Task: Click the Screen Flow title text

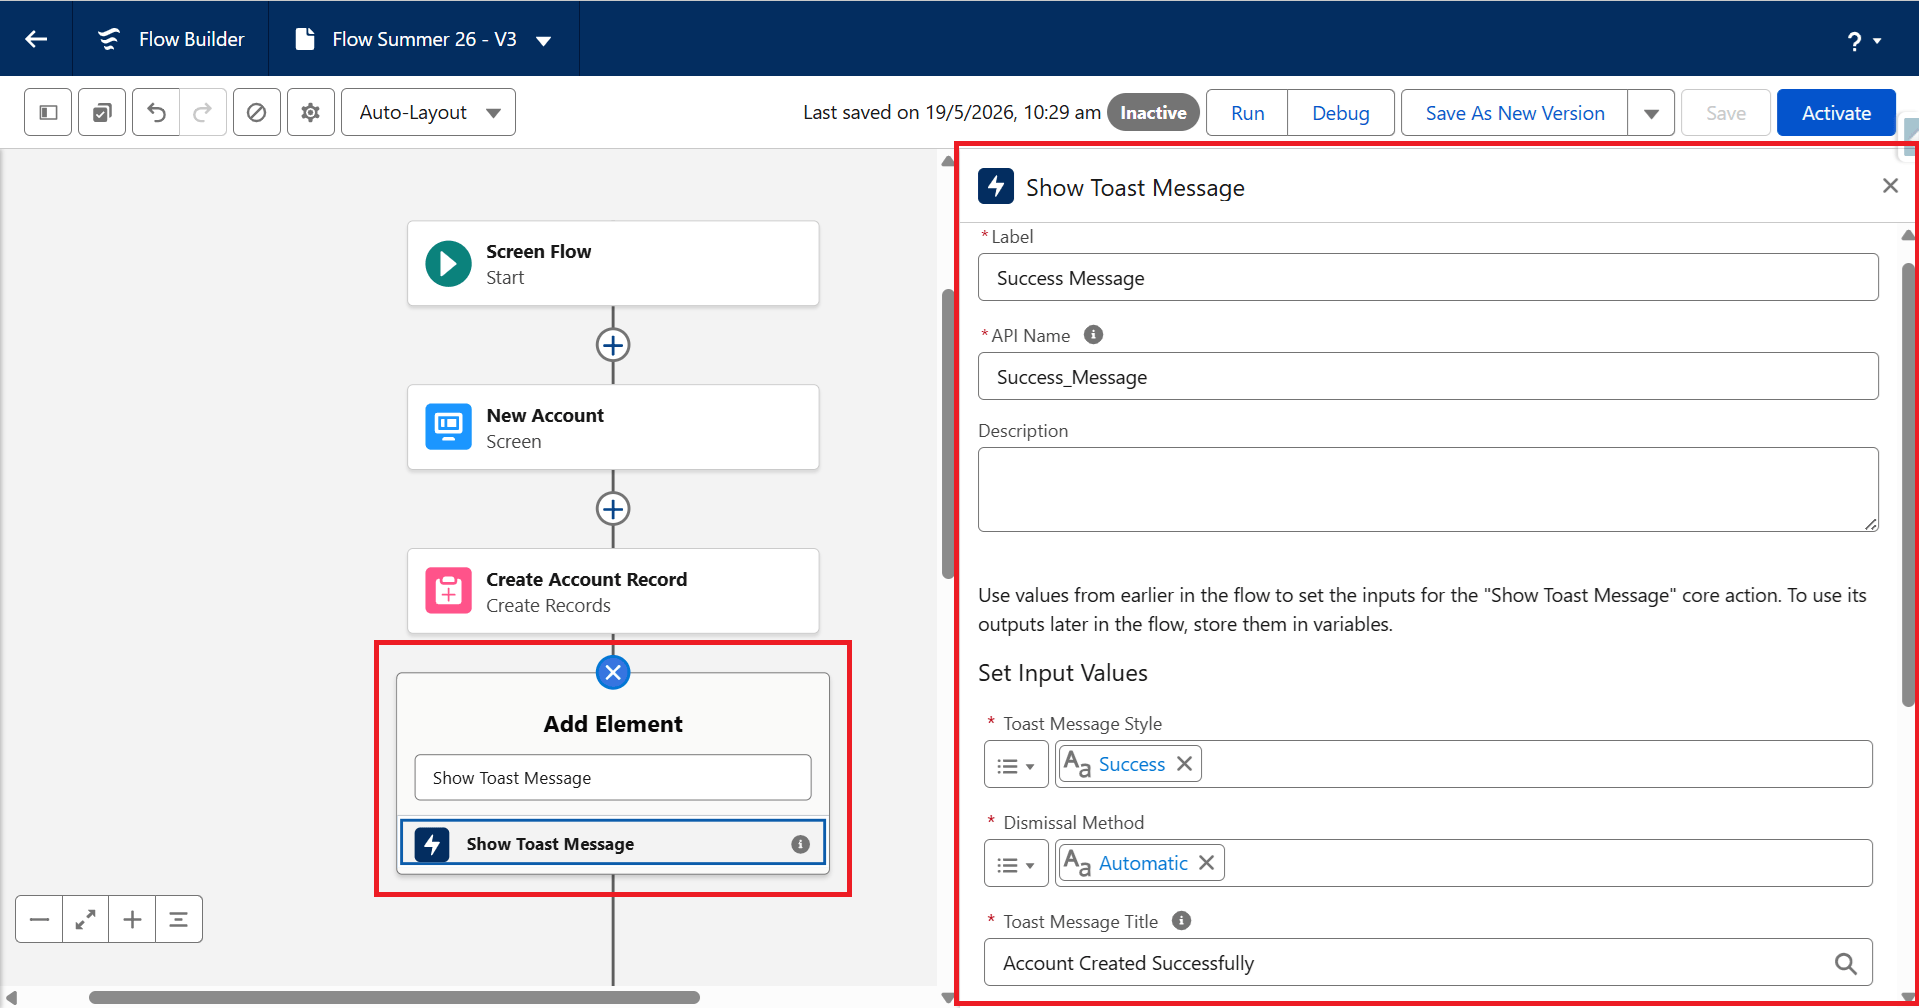Action: [539, 251]
